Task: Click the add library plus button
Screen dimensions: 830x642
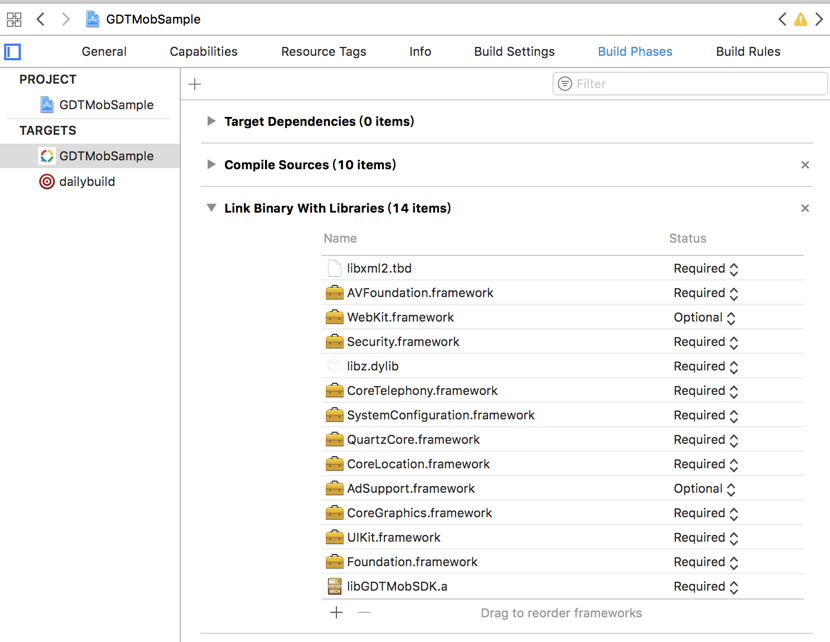Action: (x=336, y=613)
